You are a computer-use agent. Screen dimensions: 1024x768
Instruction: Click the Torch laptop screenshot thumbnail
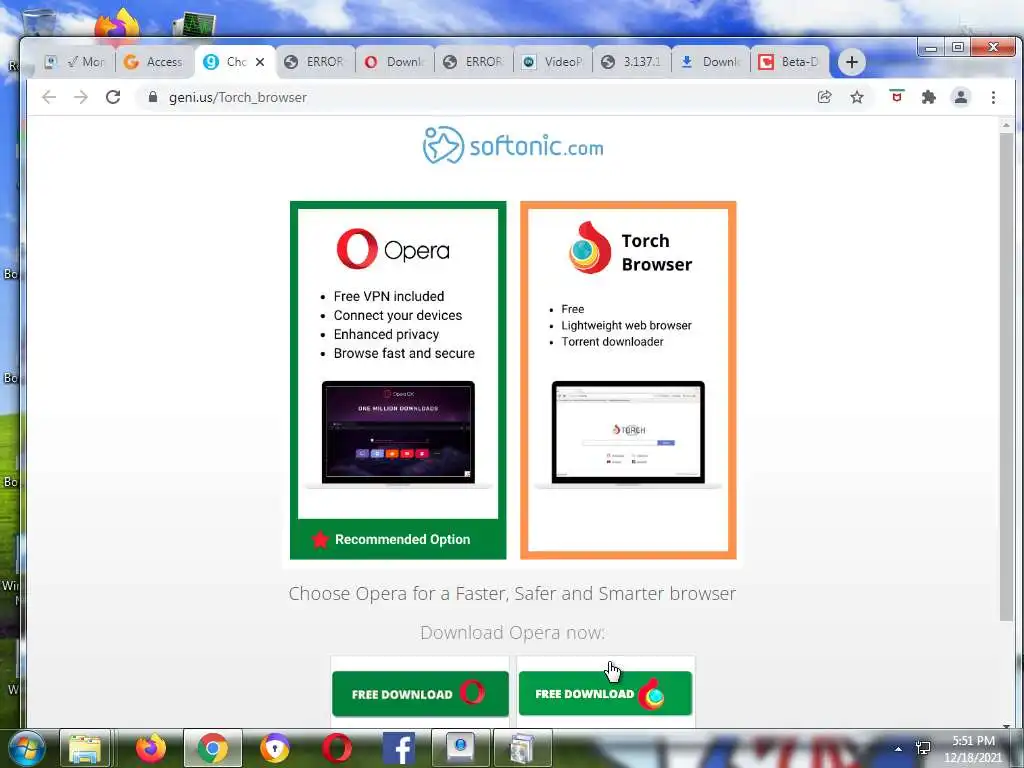[x=628, y=434]
